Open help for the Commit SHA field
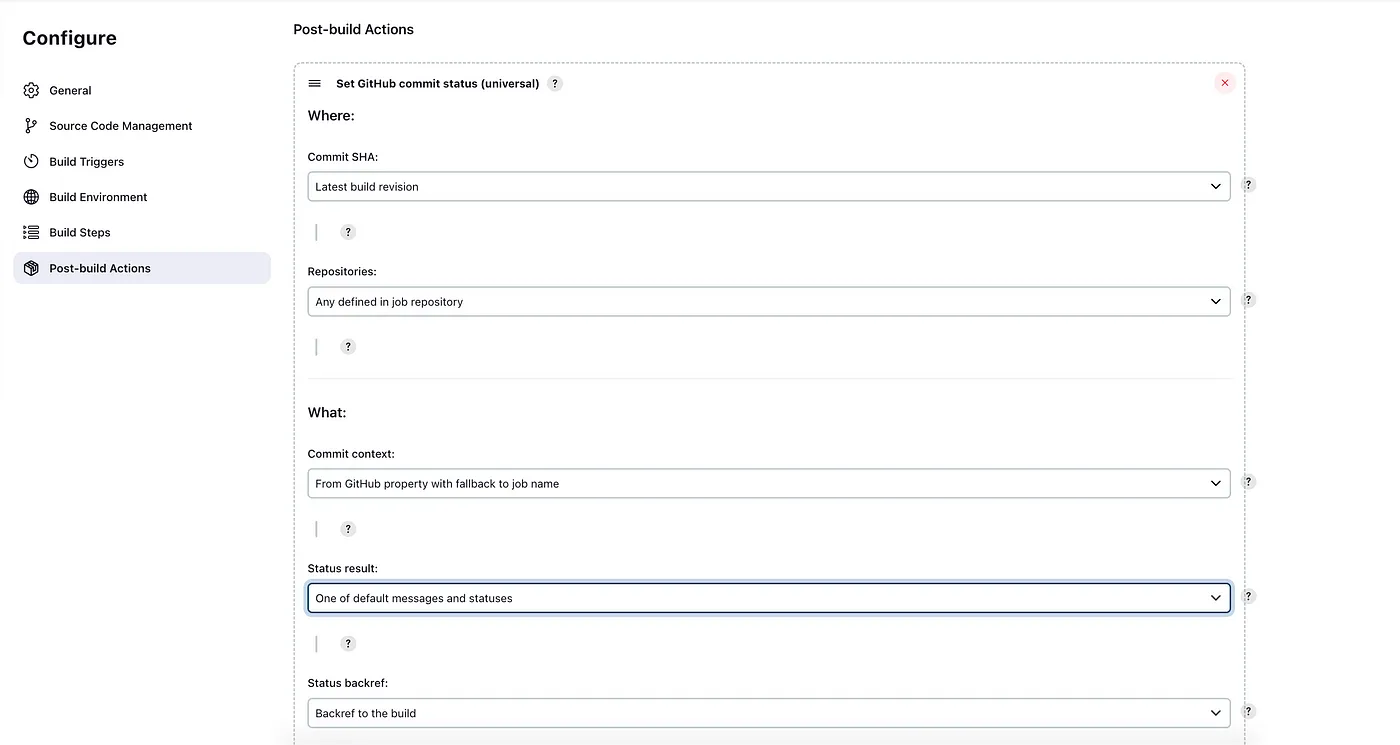Viewport: 1400px width, 745px height. coord(1248,185)
